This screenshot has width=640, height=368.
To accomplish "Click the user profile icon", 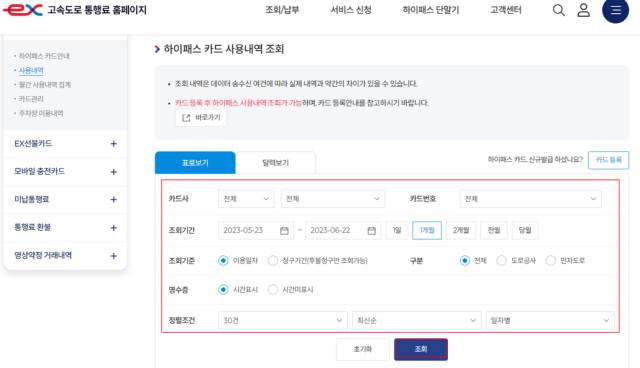I will (584, 10).
